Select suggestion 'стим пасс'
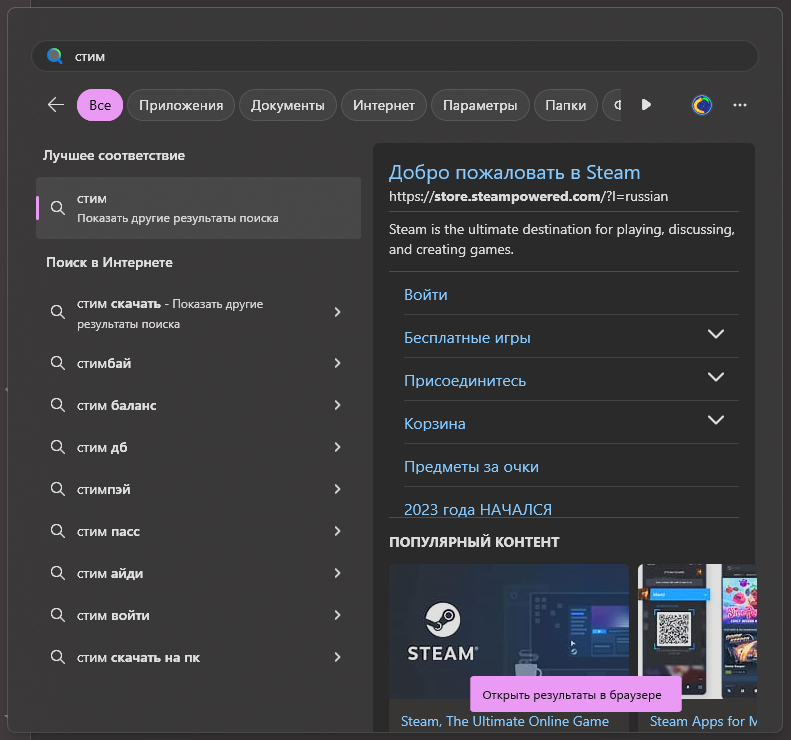 [x=198, y=531]
